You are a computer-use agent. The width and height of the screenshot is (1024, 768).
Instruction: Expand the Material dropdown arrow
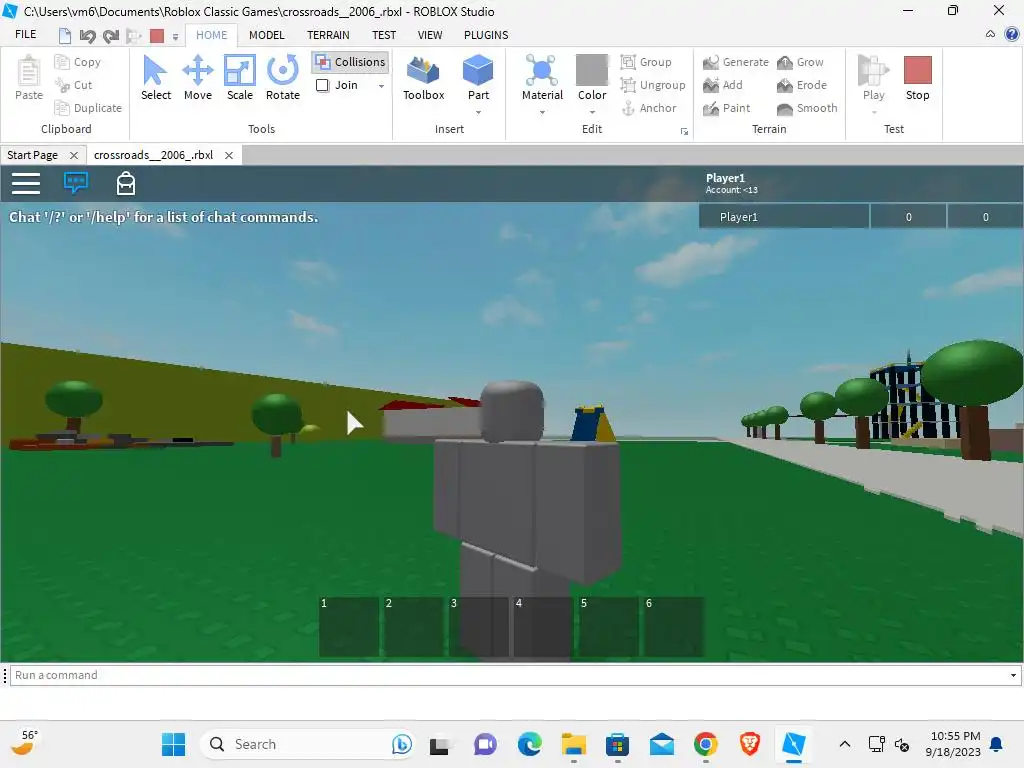coord(542,112)
